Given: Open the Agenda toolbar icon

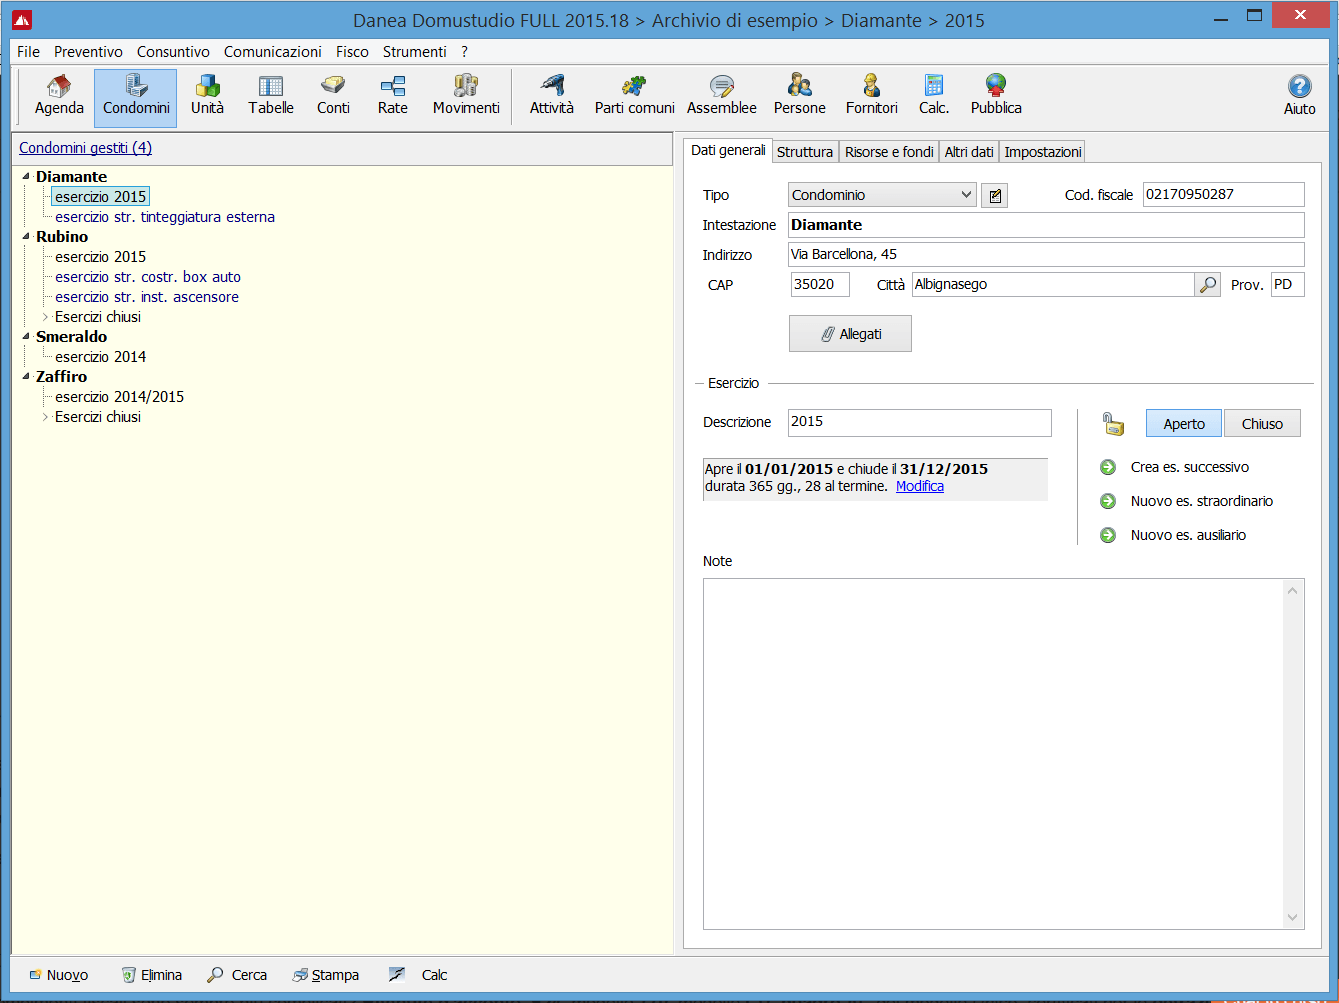Looking at the screenshot, I should pyautogui.click(x=59, y=97).
